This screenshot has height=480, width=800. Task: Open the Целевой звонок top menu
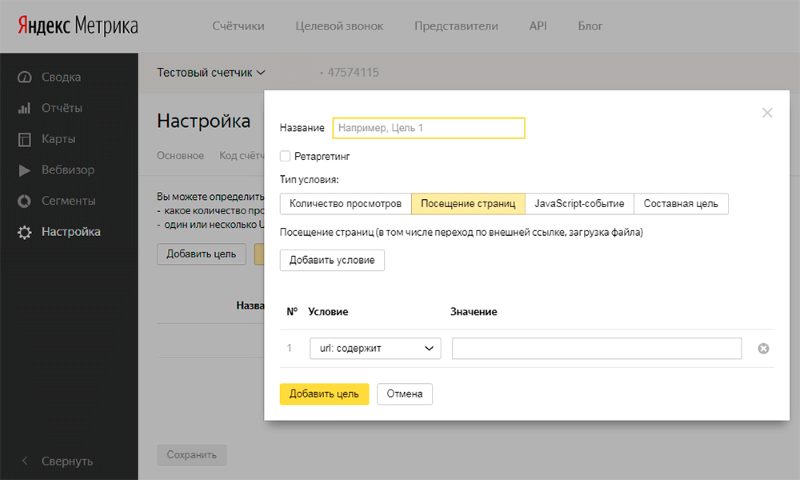(x=339, y=26)
